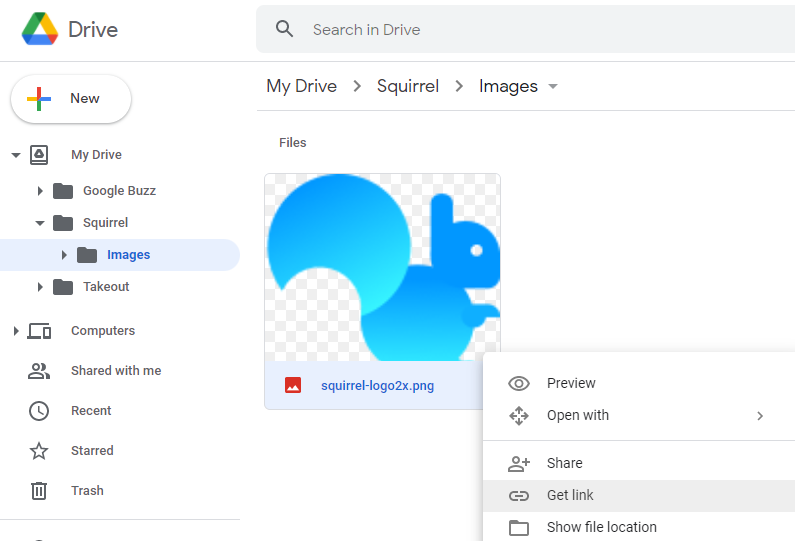Go to My Drive breadcrumb
The height and width of the screenshot is (541, 795).
point(302,86)
